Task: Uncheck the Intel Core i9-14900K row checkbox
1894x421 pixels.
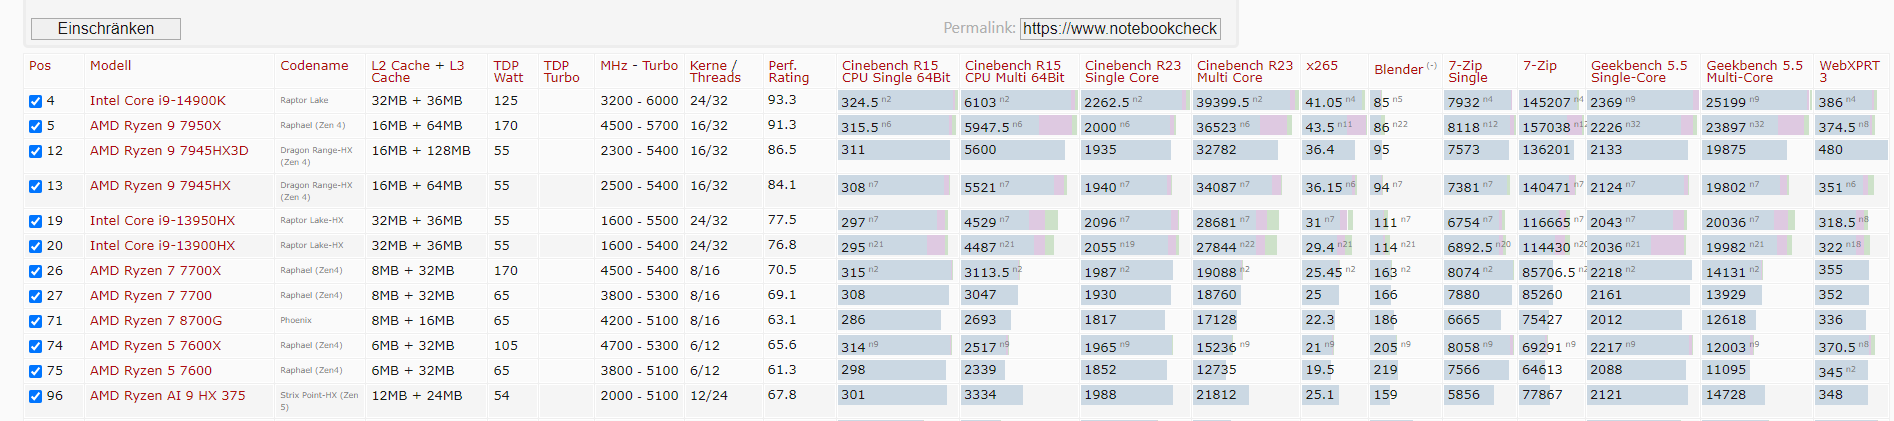Action: [x=36, y=101]
